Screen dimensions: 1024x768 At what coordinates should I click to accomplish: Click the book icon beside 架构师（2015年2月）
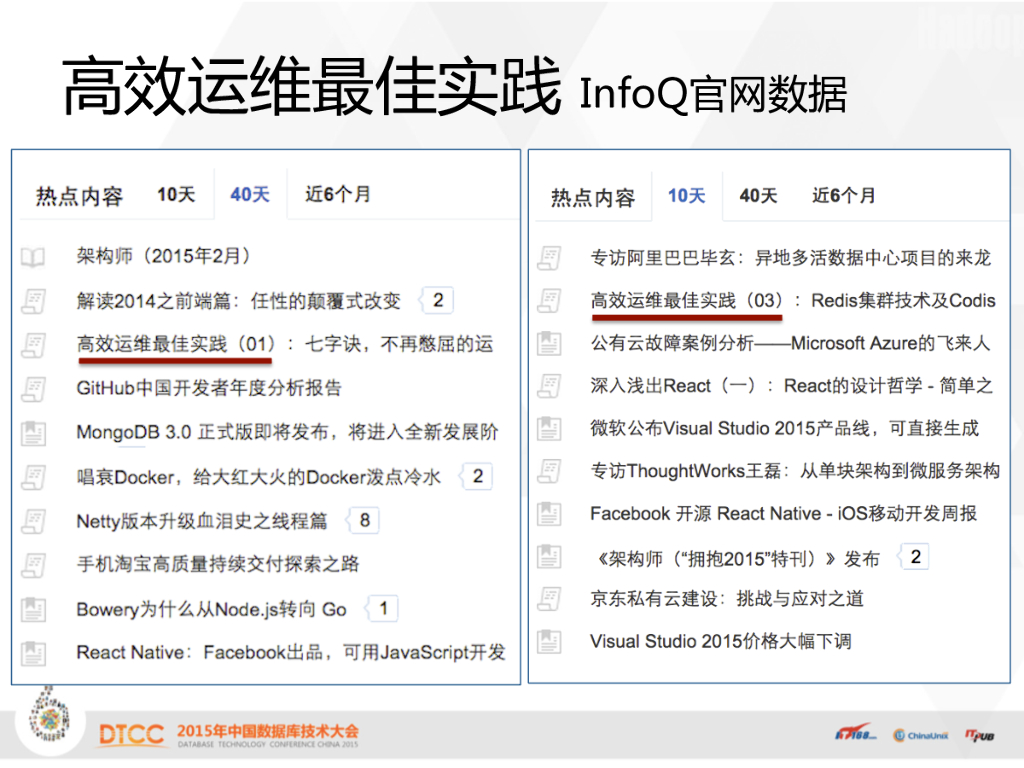[x=33, y=257]
